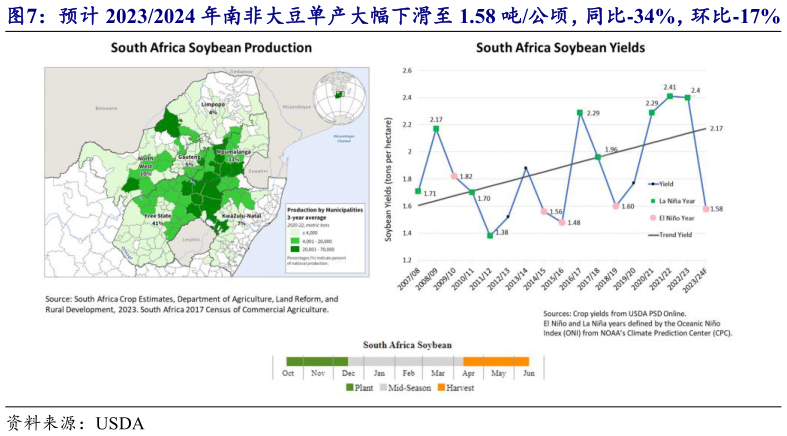787x436 pixels.
Task: Click the y-axis title 'Soybean Yields (tons per hectare)'
Action: 388,180
